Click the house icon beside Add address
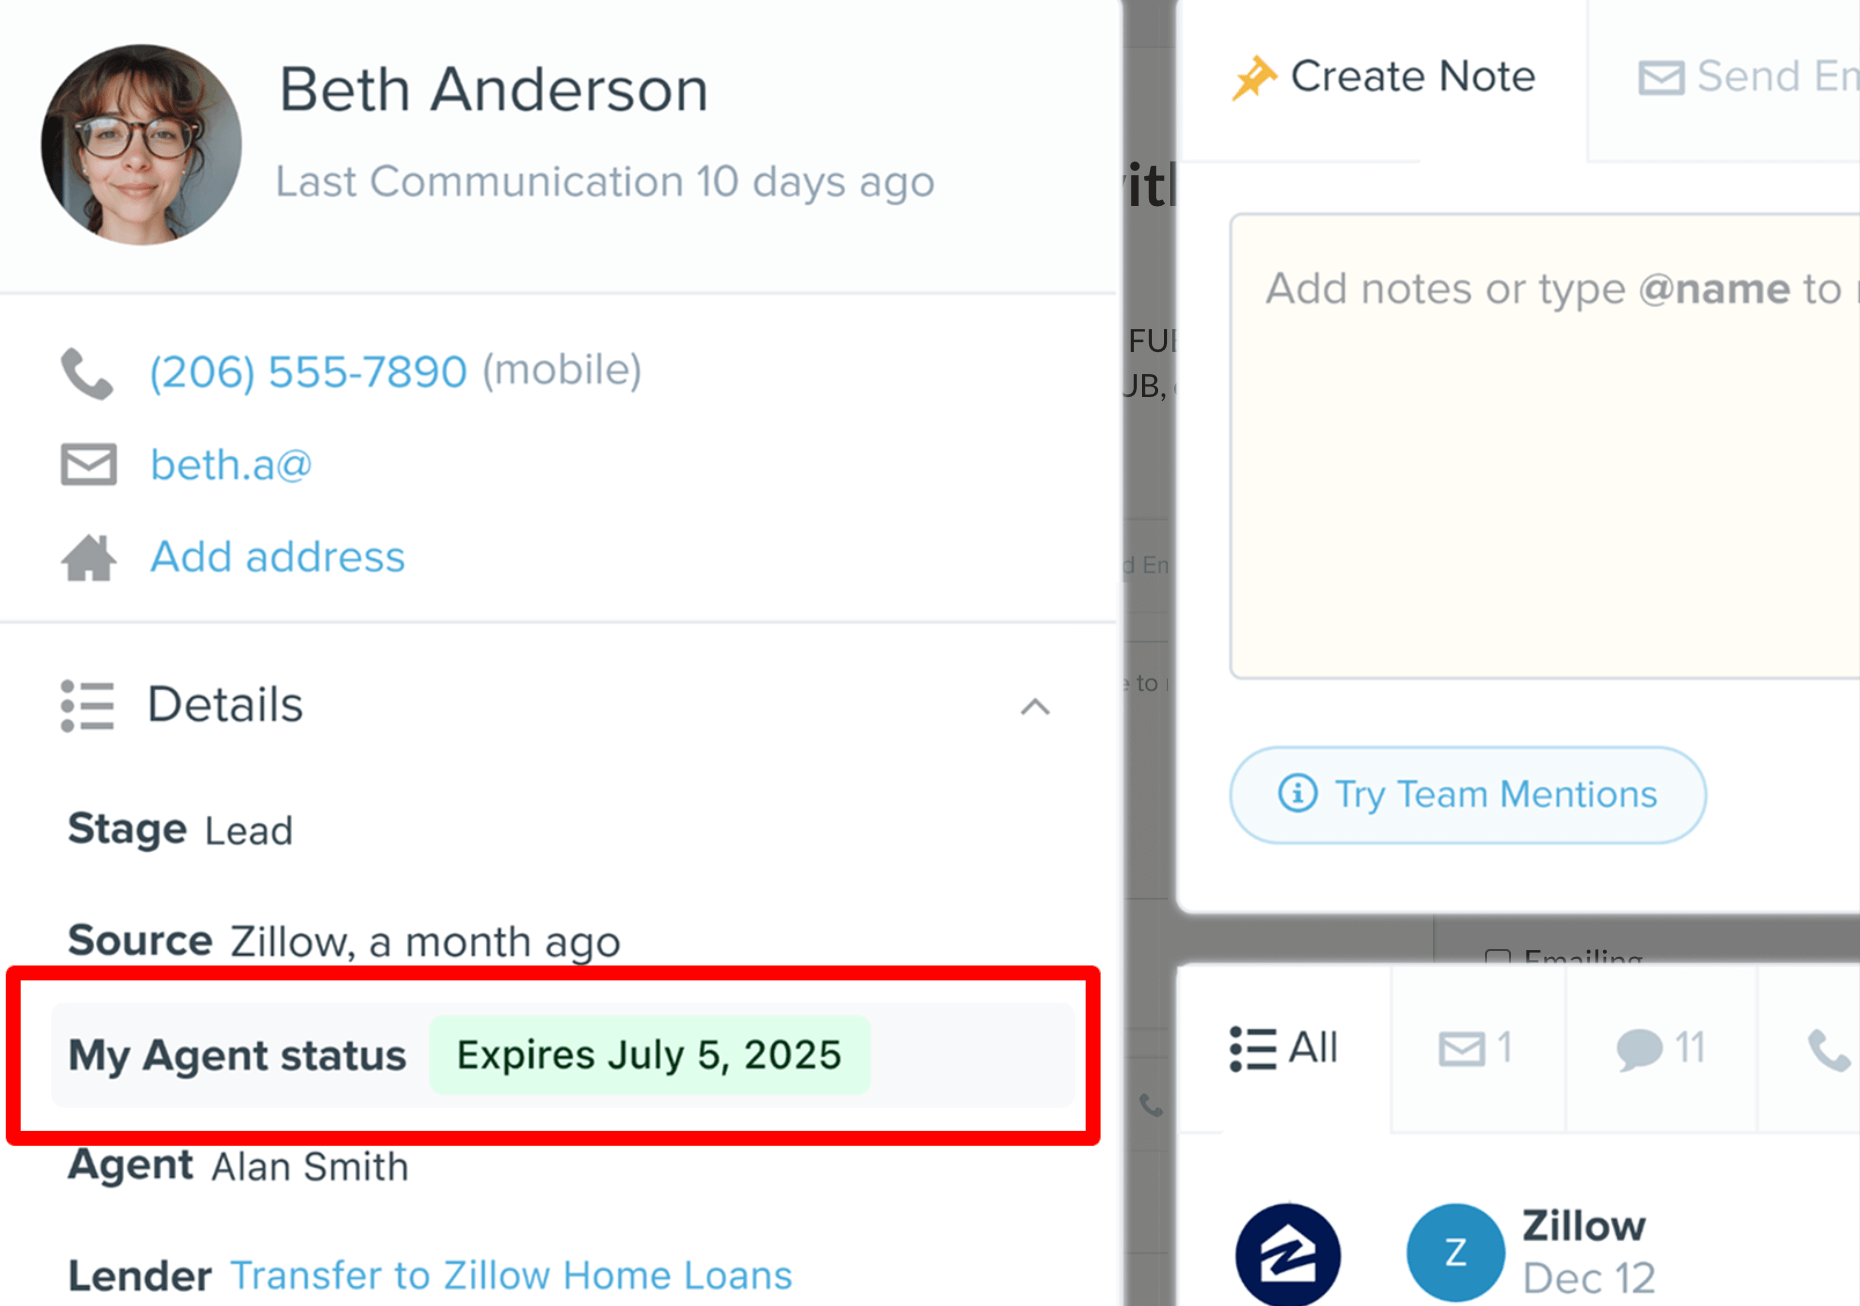The image size is (1860, 1306). pyautogui.click(x=89, y=558)
